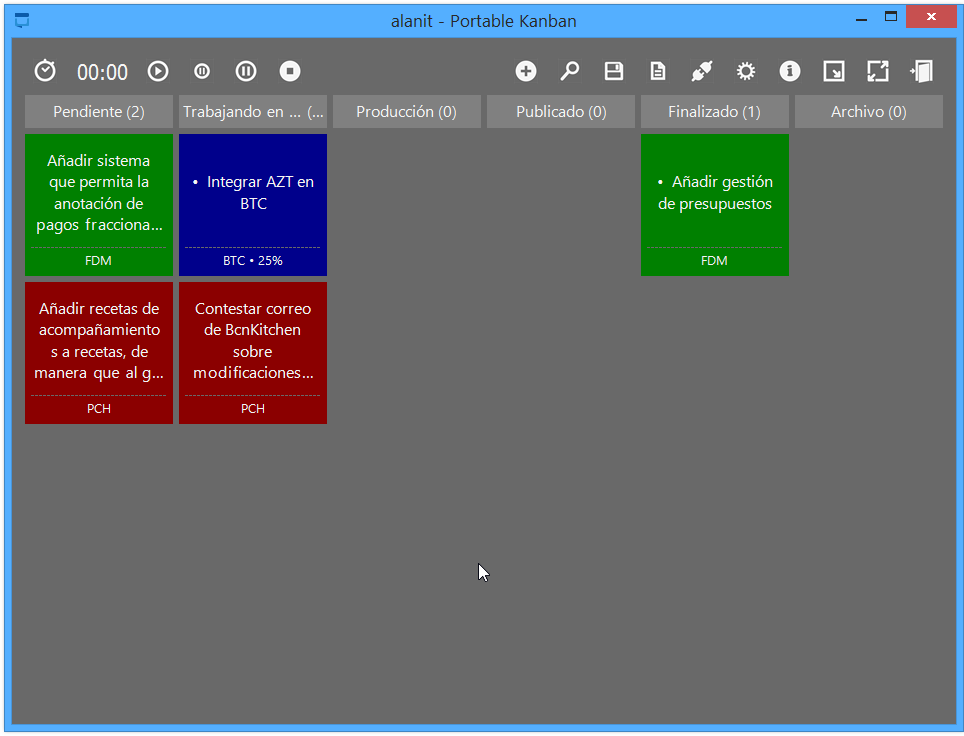The width and height of the screenshot is (964, 736).
Task: Open search with magnifier icon
Action: [570, 71]
